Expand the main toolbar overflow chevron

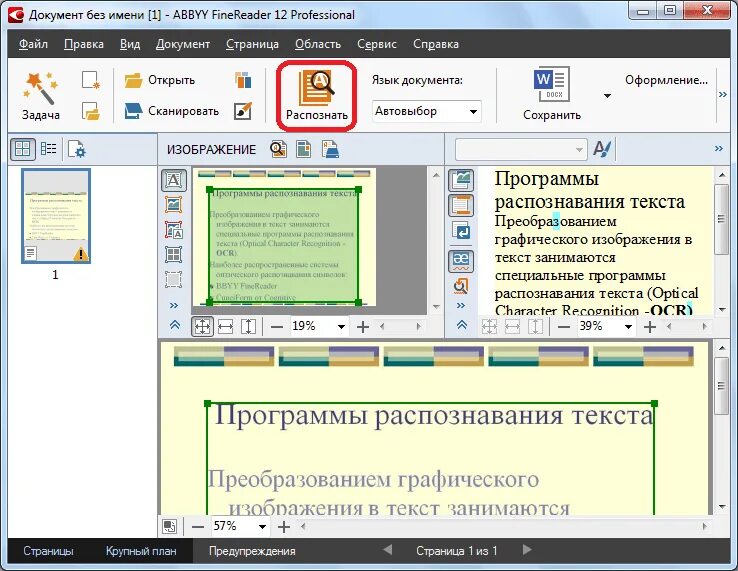click(x=722, y=95)
